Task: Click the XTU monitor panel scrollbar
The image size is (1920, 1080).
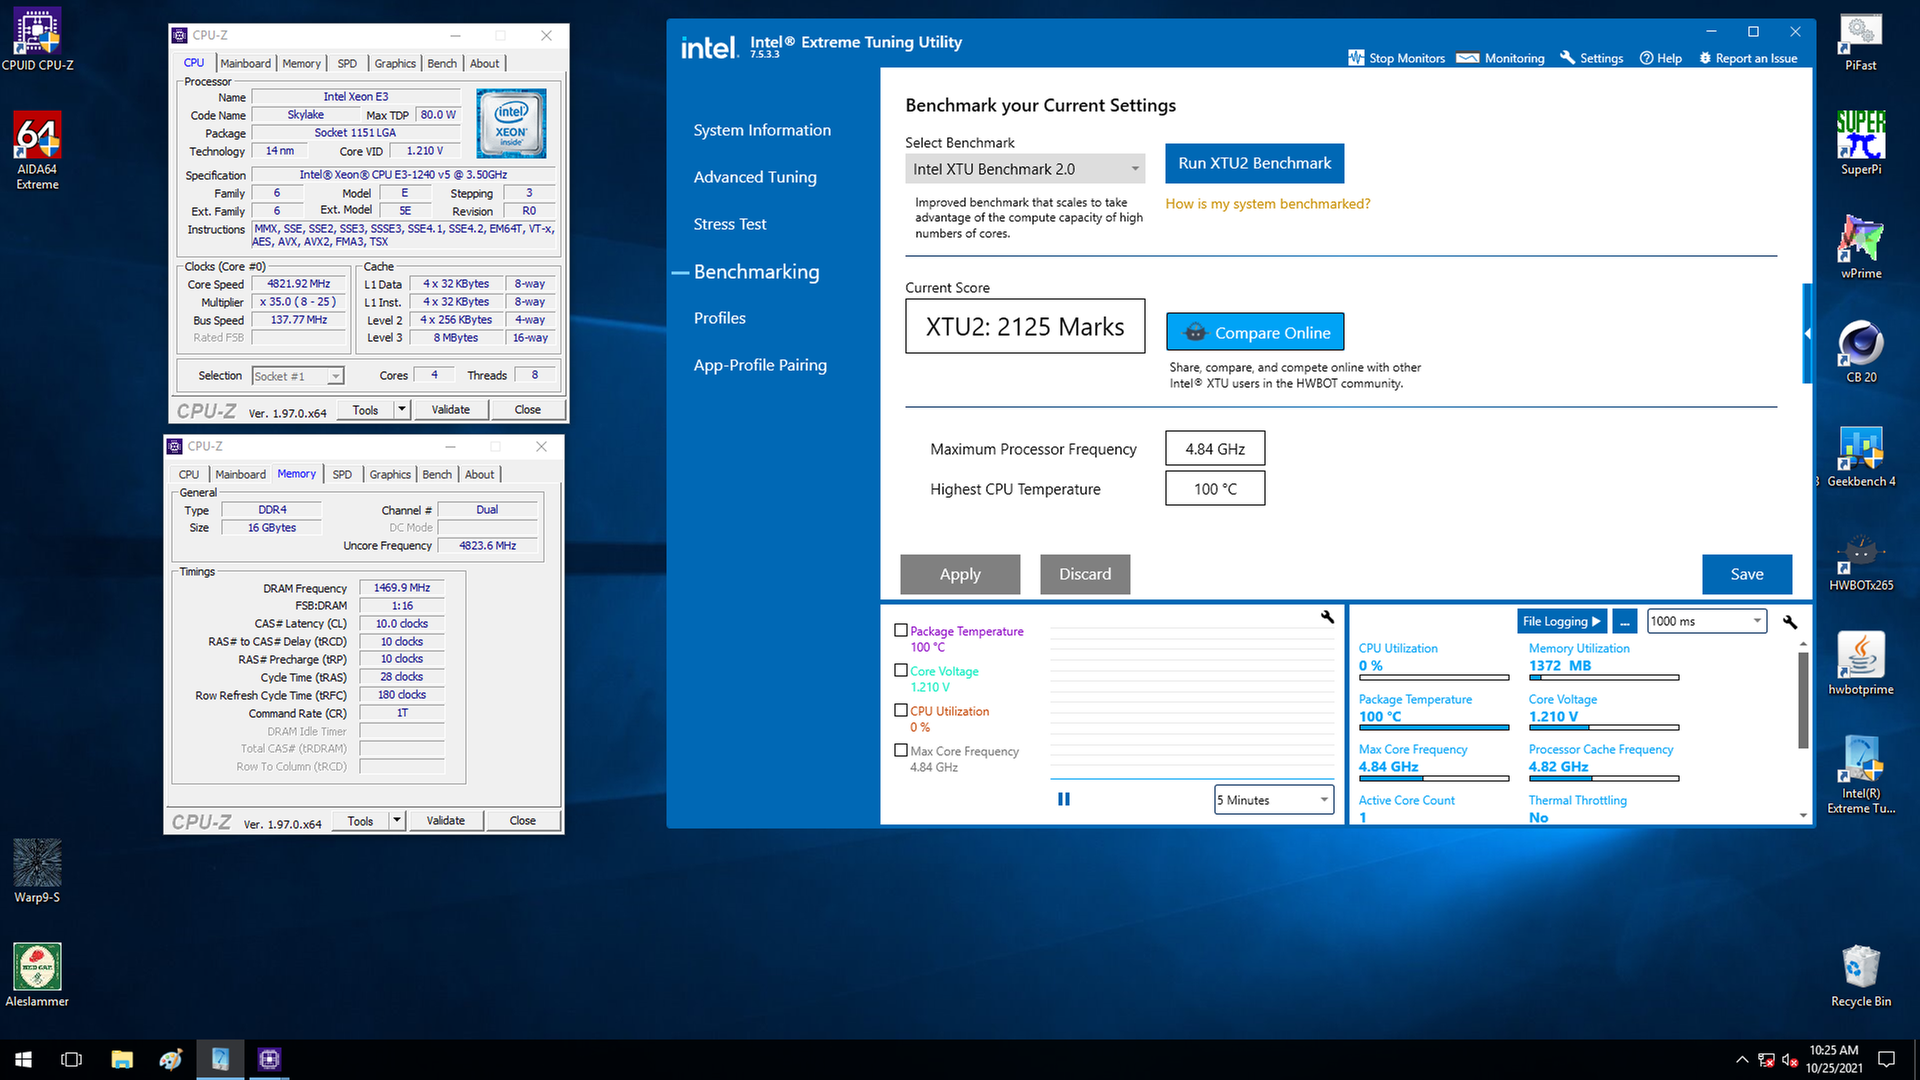Action: click(x=1804, y=700)
